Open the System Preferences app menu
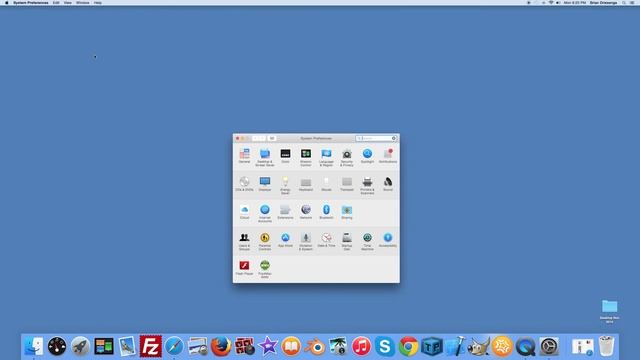 point(31,3)
